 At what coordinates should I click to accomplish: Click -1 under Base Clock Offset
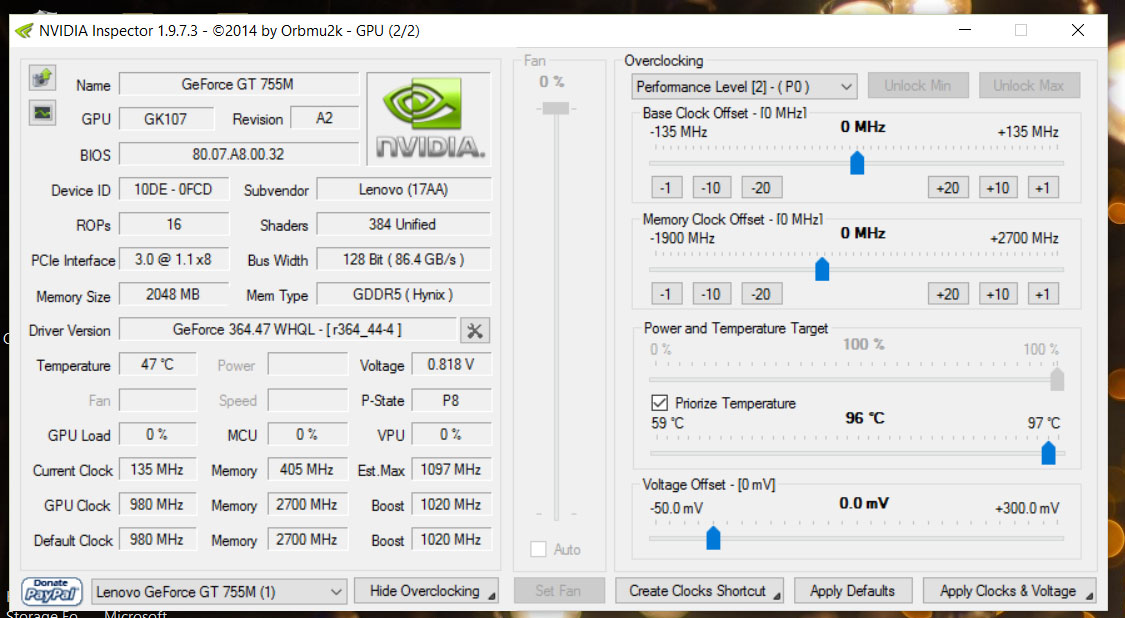(665, 188)
